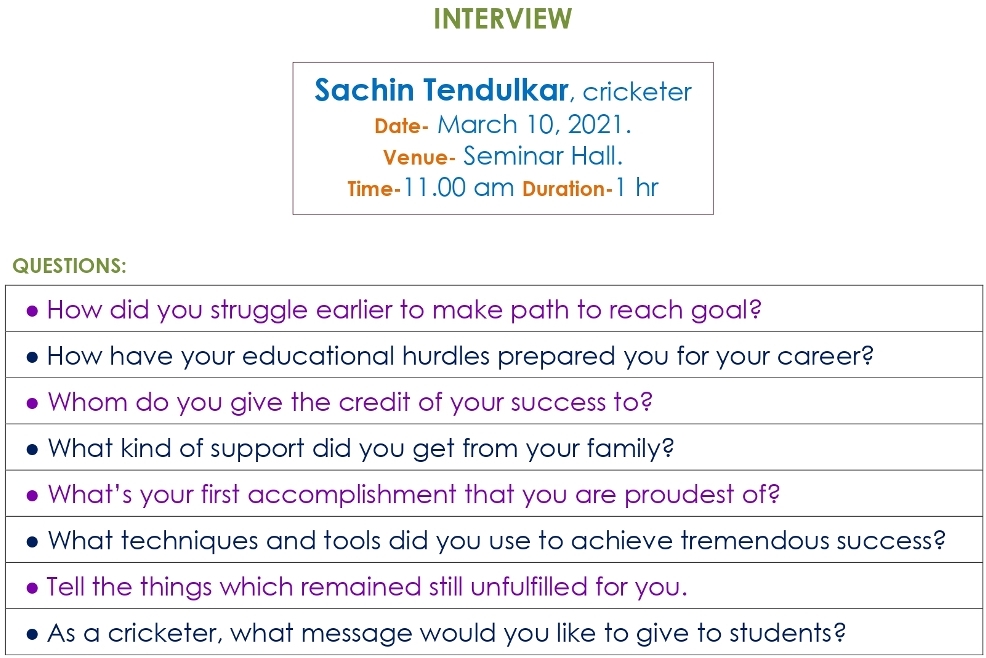Click the INTERVIEW heading at the top

[x=503, y=19]
